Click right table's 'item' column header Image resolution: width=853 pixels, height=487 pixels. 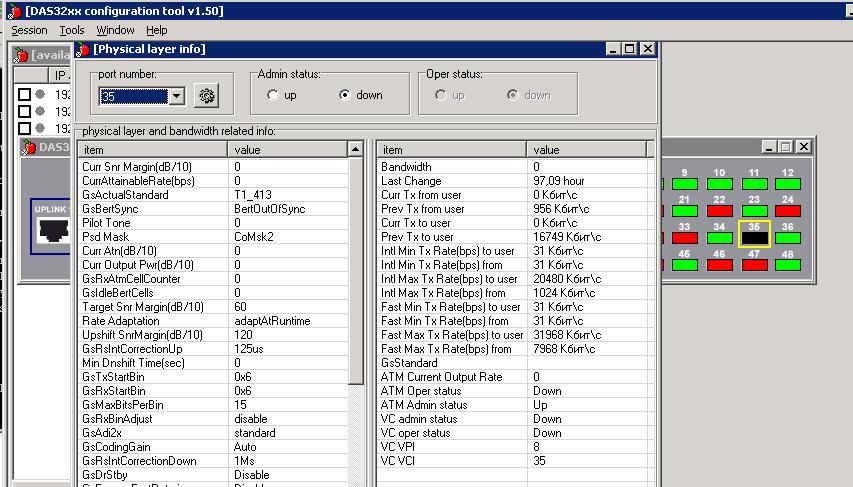tap(452, 149)
